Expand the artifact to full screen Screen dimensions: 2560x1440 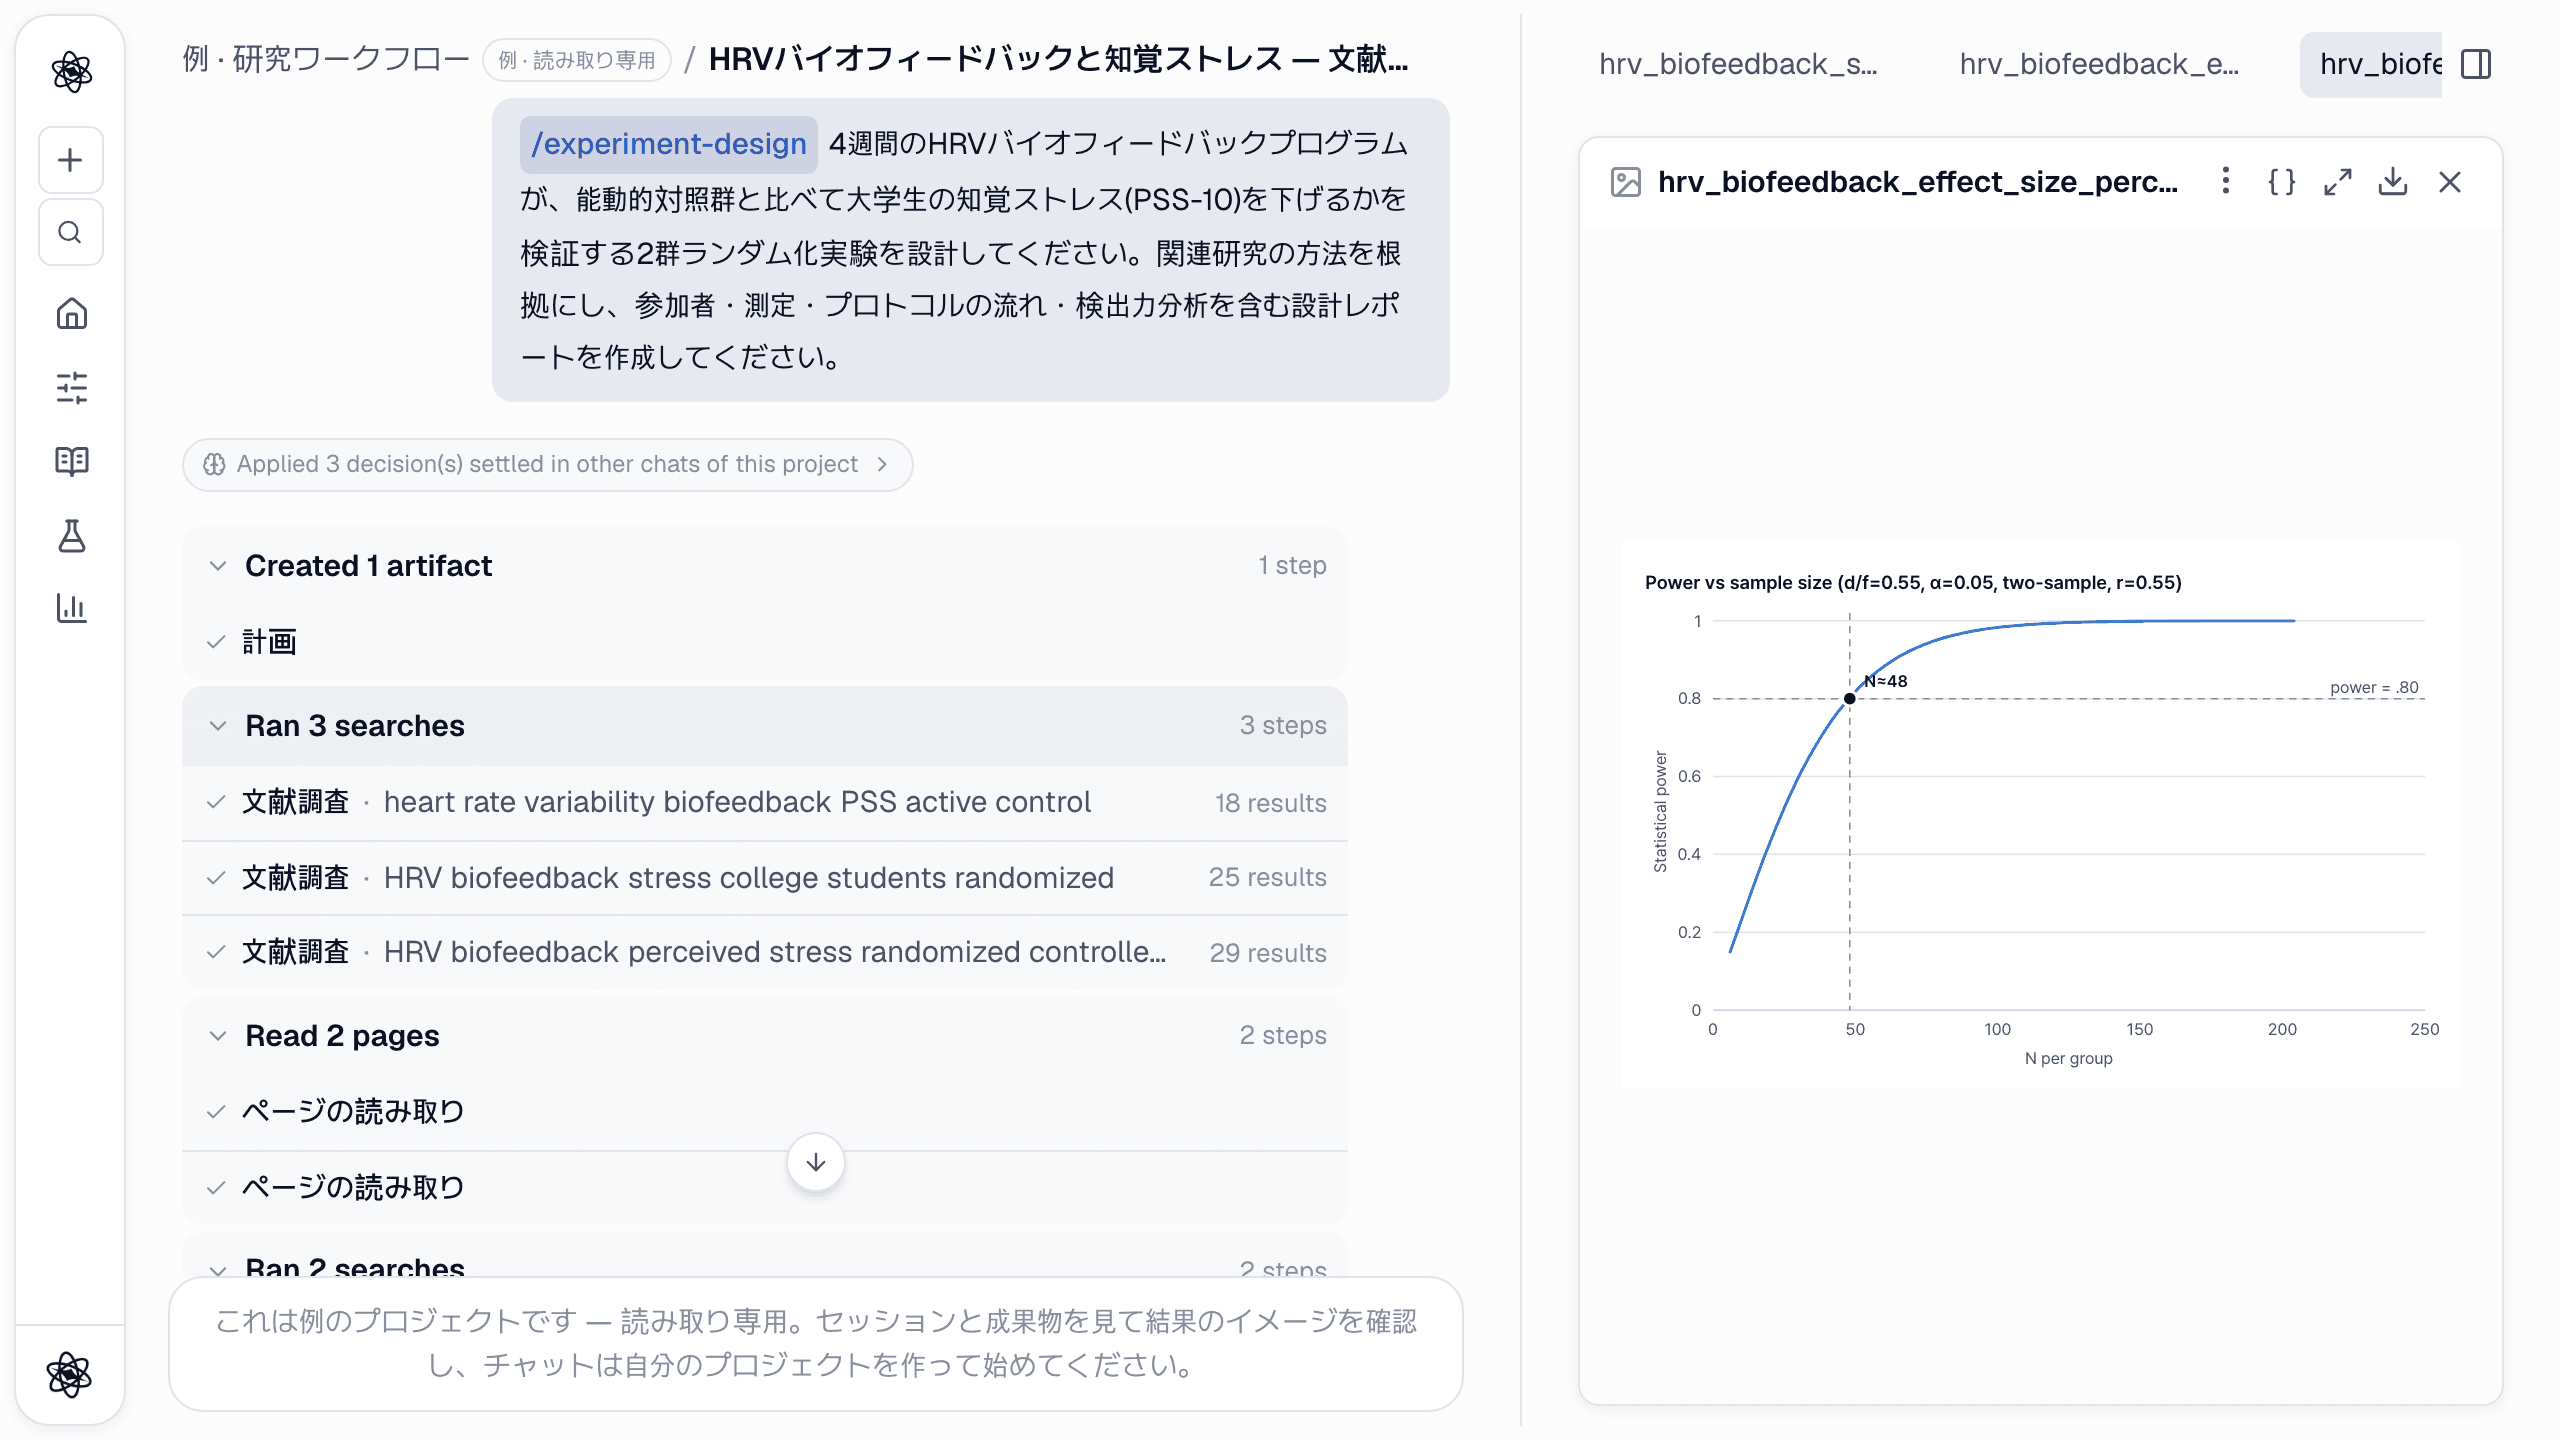(x=2337, y=181)
